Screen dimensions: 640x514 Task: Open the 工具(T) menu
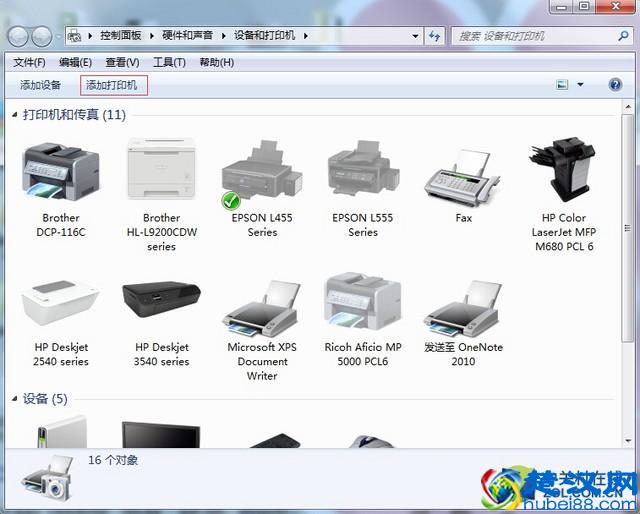(169, 62)
